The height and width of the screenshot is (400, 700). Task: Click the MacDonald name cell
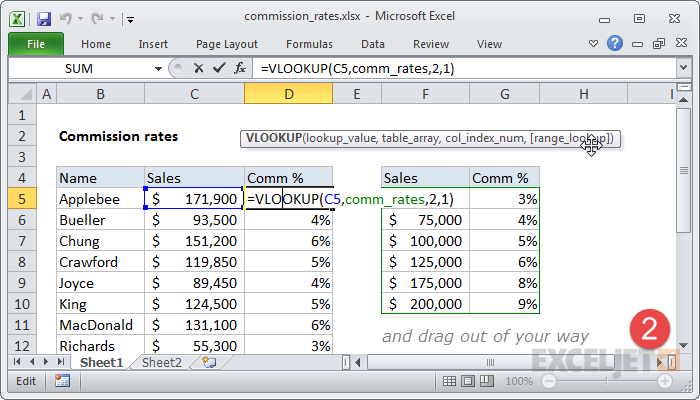click(x=100, y=325)
